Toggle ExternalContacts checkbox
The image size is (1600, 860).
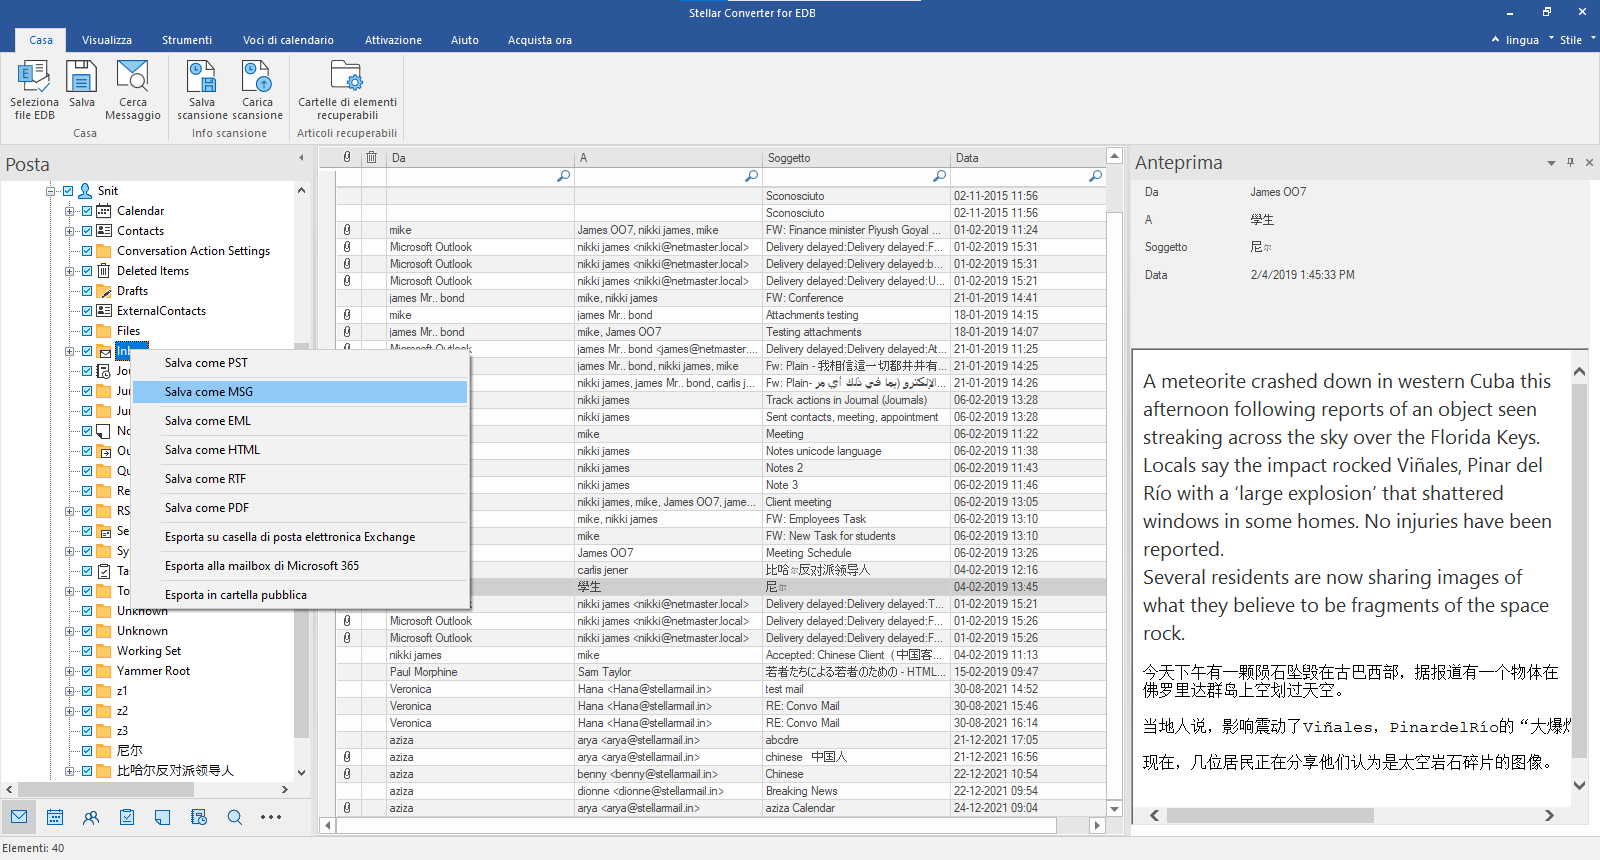[x=87, y=311]
